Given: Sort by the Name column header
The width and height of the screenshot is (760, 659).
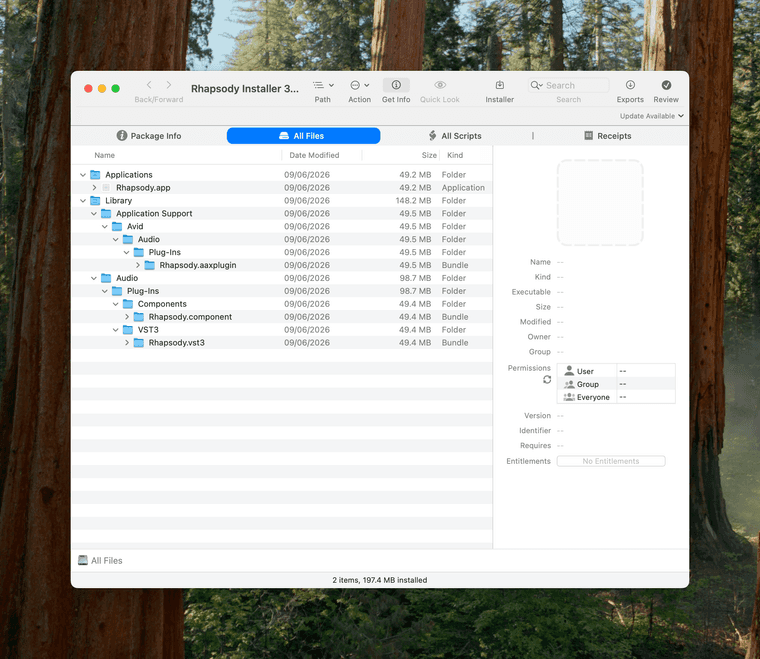Looking at the screenshot, I should (105, 155).
